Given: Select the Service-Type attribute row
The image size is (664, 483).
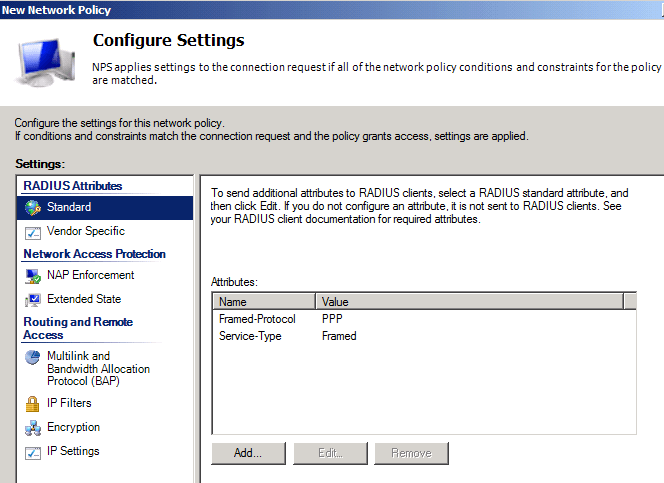Looking at the screenshot, I should pyautogui.click(x=250, y=336).
